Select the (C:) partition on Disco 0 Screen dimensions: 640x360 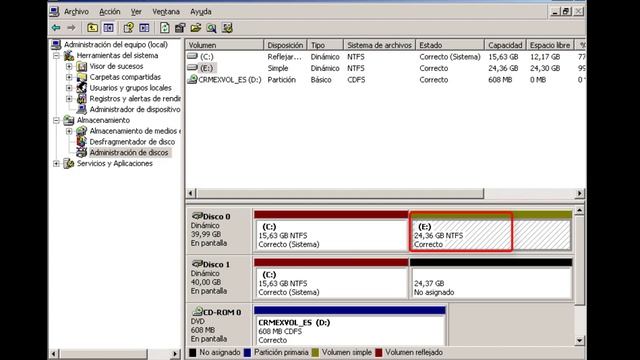click(331, 231)
